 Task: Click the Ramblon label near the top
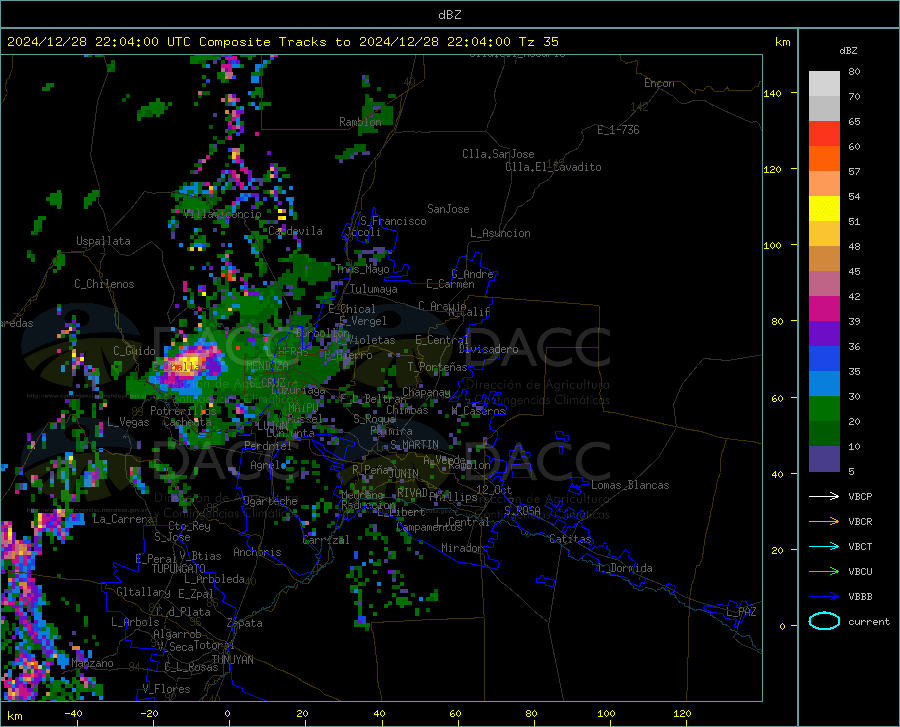360,122
